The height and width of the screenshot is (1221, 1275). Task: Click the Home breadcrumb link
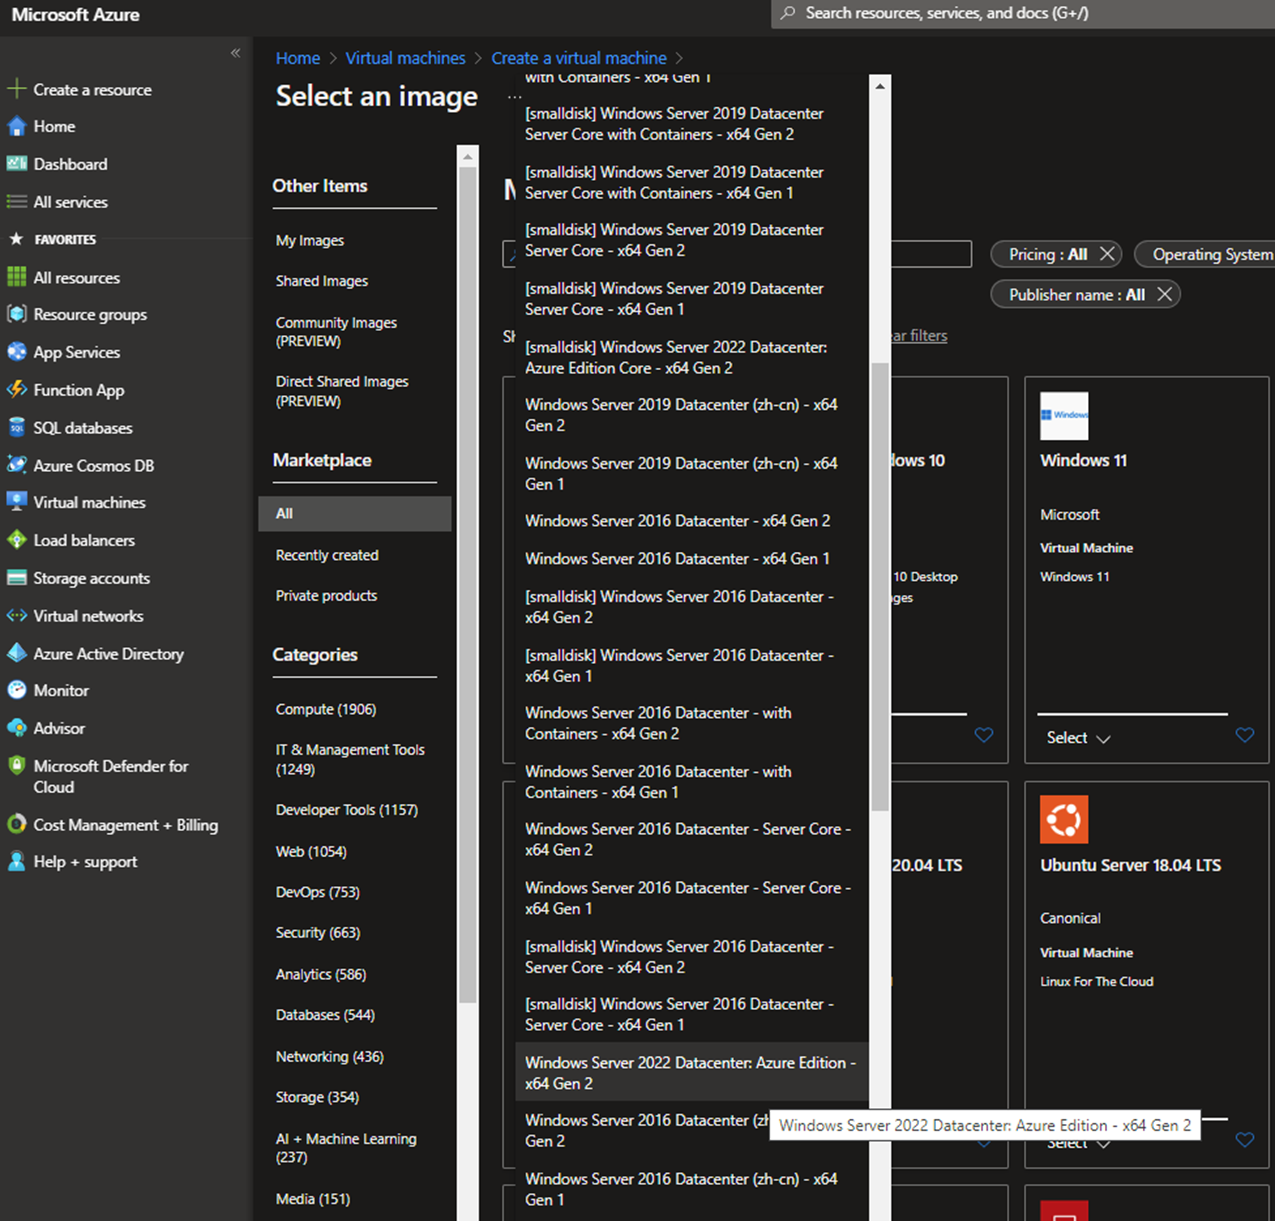pos(298,58)
